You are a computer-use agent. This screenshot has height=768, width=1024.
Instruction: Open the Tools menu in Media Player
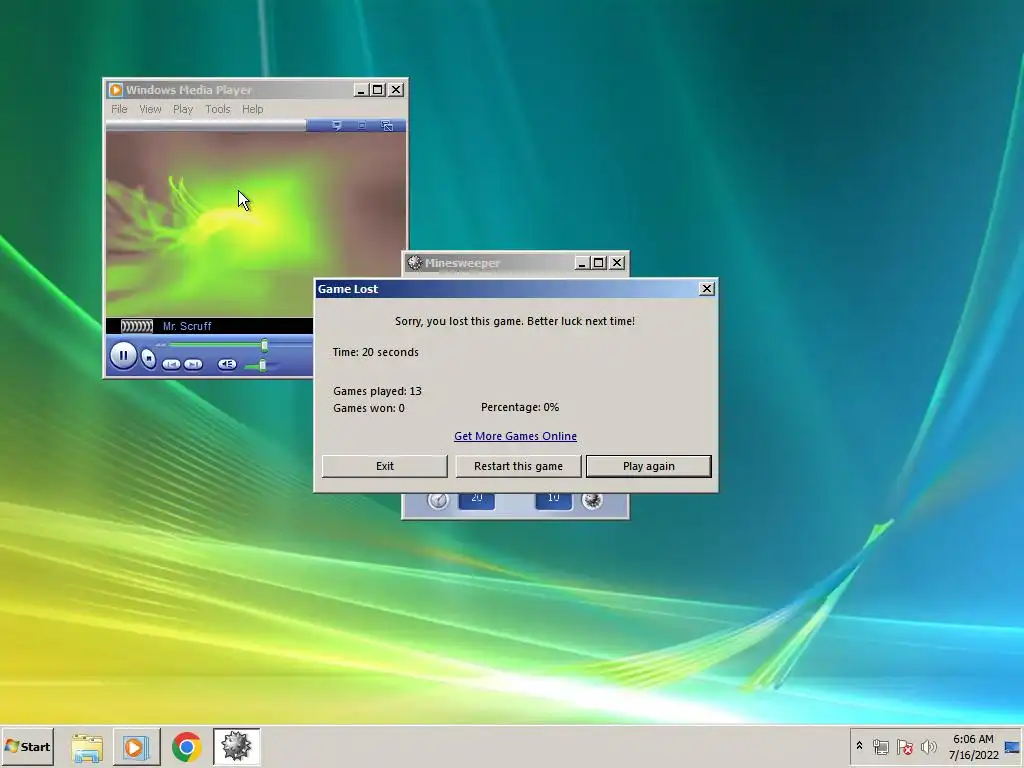pos(217,109)
